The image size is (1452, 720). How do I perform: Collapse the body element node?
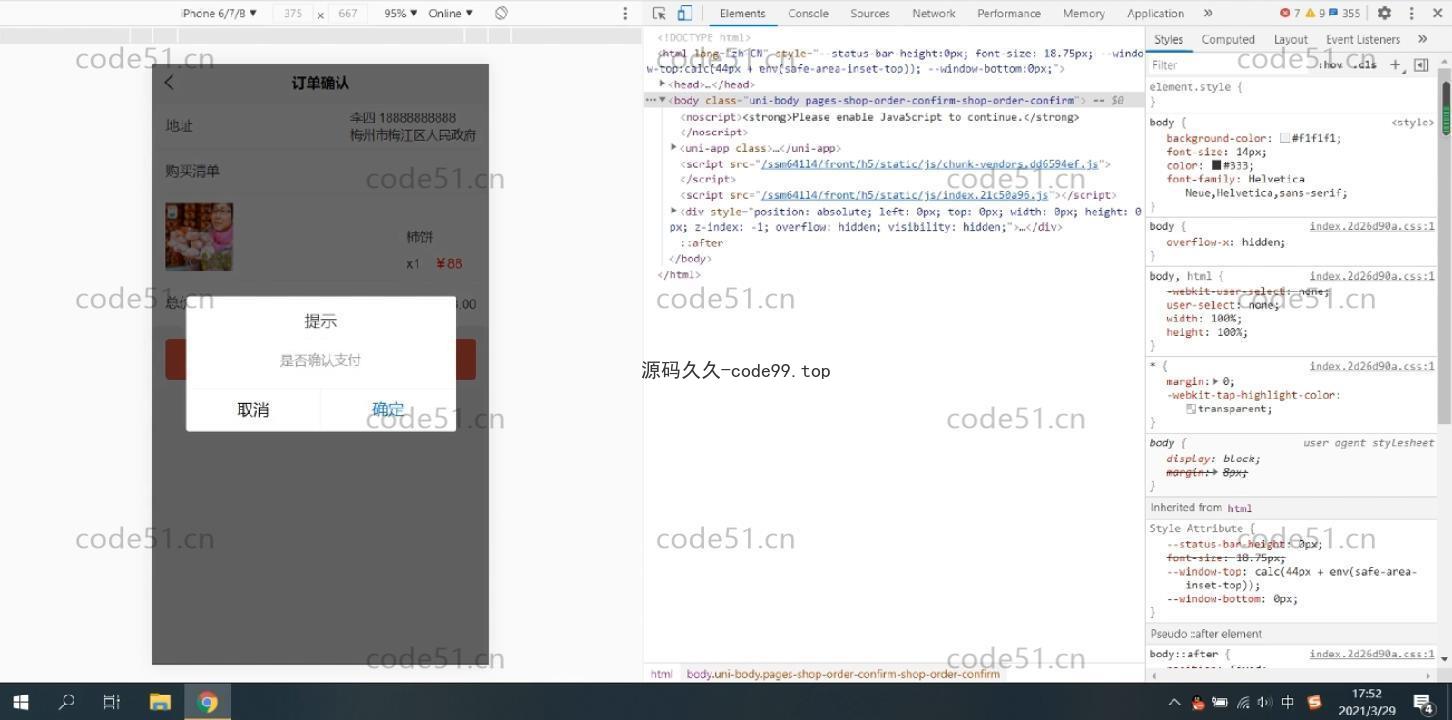[x=663, y=100]
